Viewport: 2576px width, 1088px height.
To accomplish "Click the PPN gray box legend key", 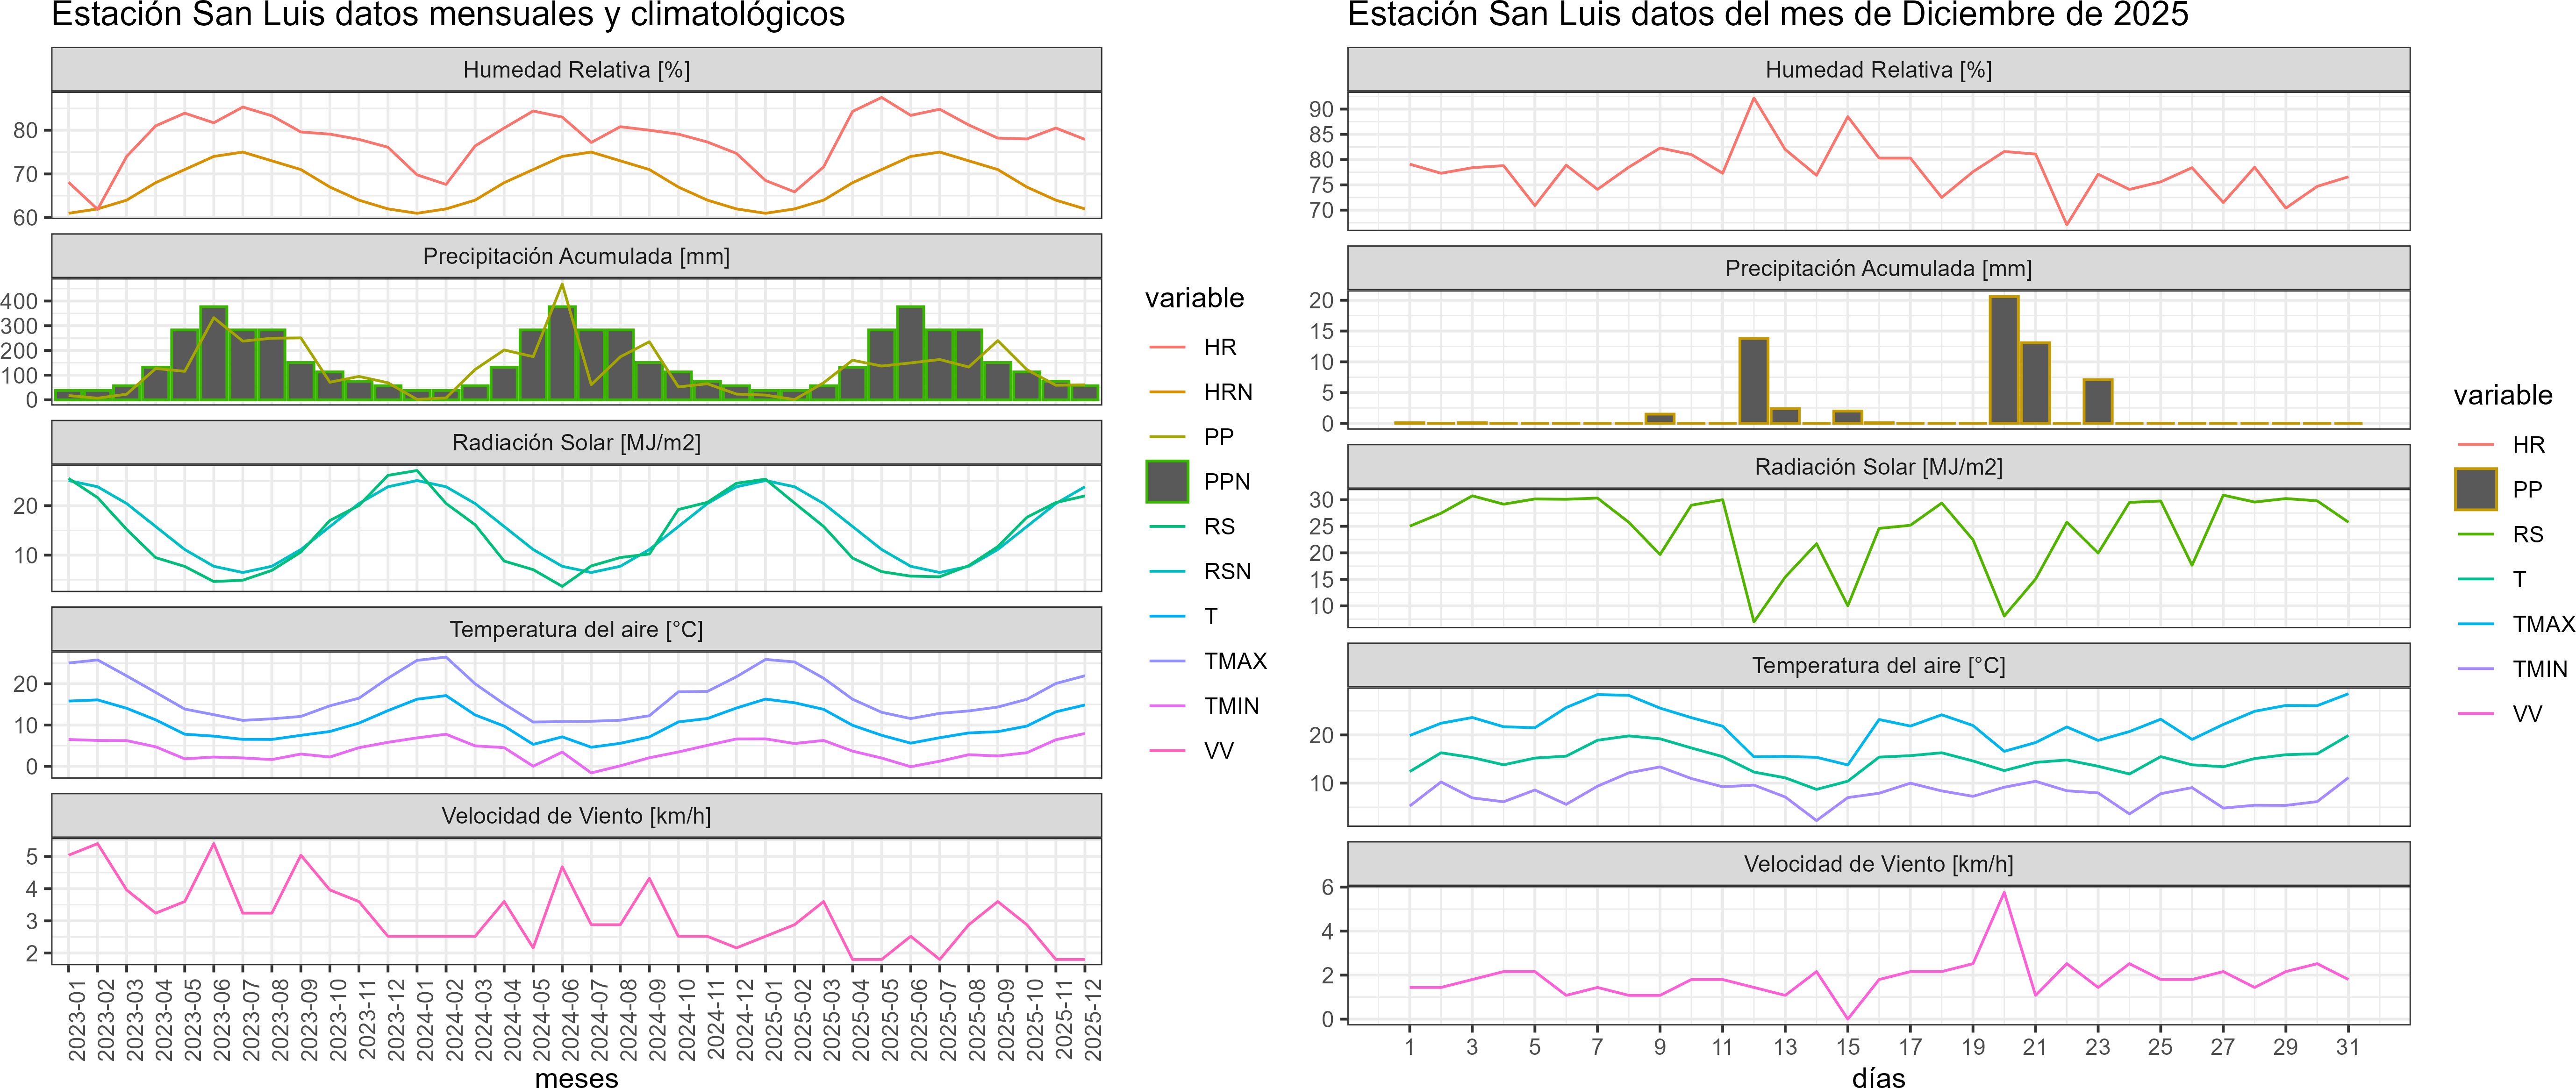I will pyautogui.click(x=1167, y=481).
